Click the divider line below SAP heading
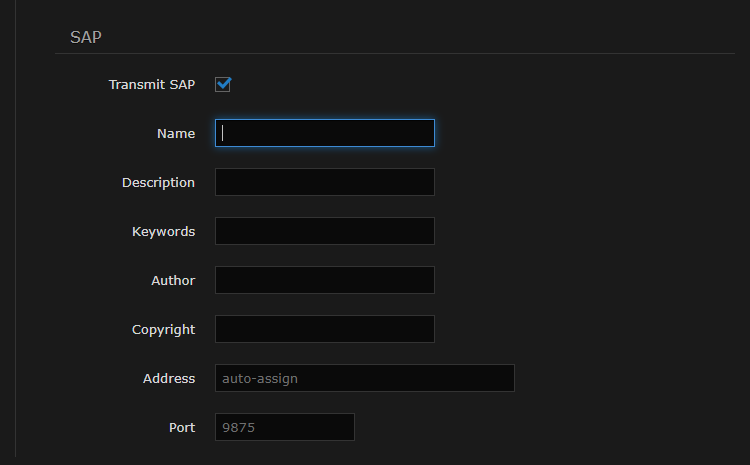This screenshot has height=465, width=750. click(x=400, y=53)
